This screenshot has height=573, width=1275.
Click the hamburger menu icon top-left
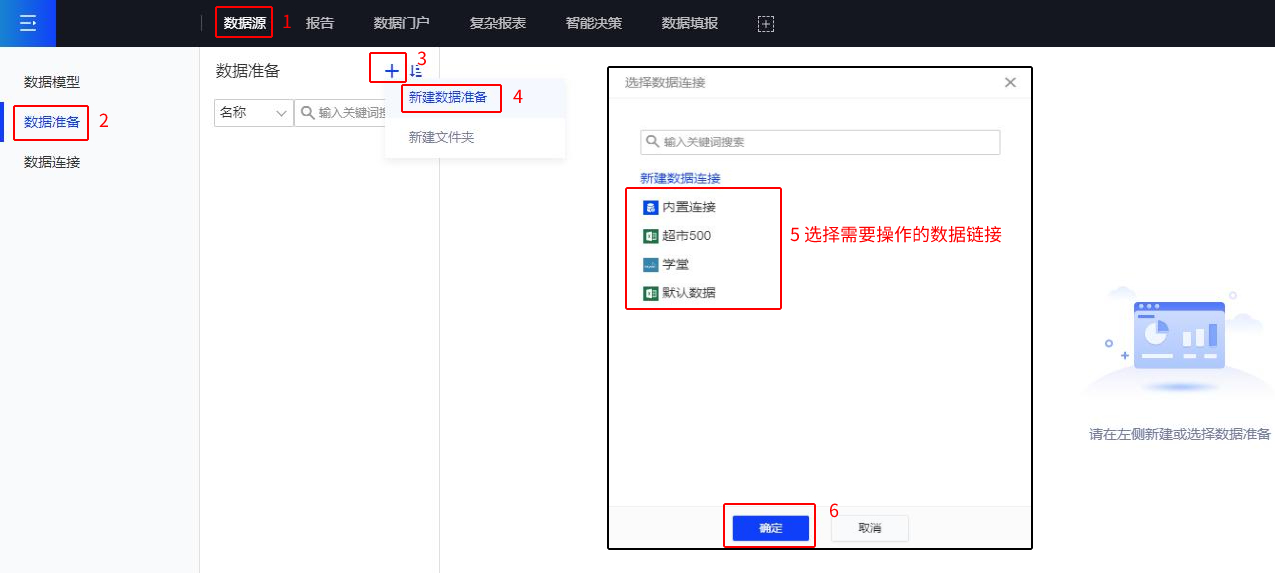(27, 23)
